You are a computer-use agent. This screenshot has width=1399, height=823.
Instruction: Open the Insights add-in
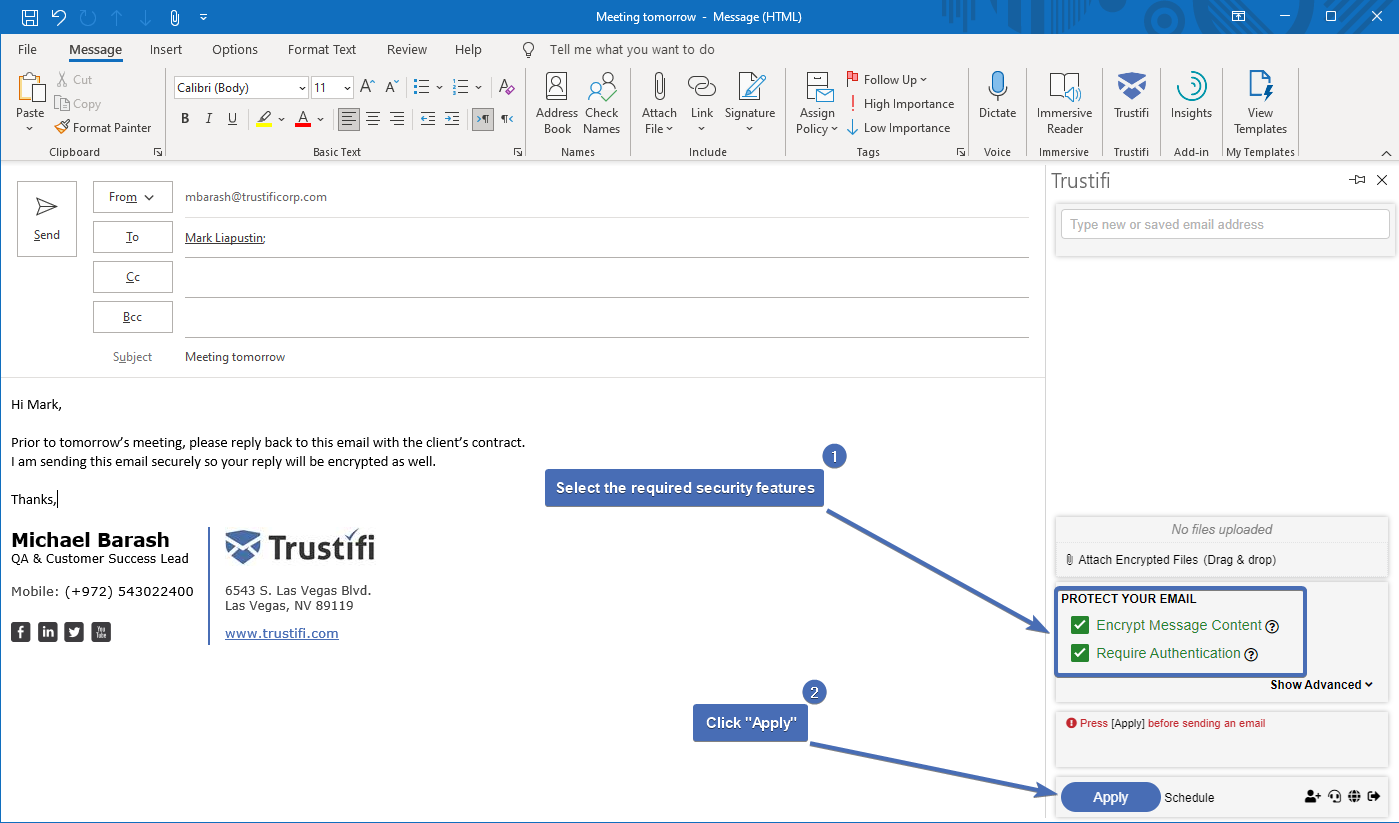point(1191,96)
